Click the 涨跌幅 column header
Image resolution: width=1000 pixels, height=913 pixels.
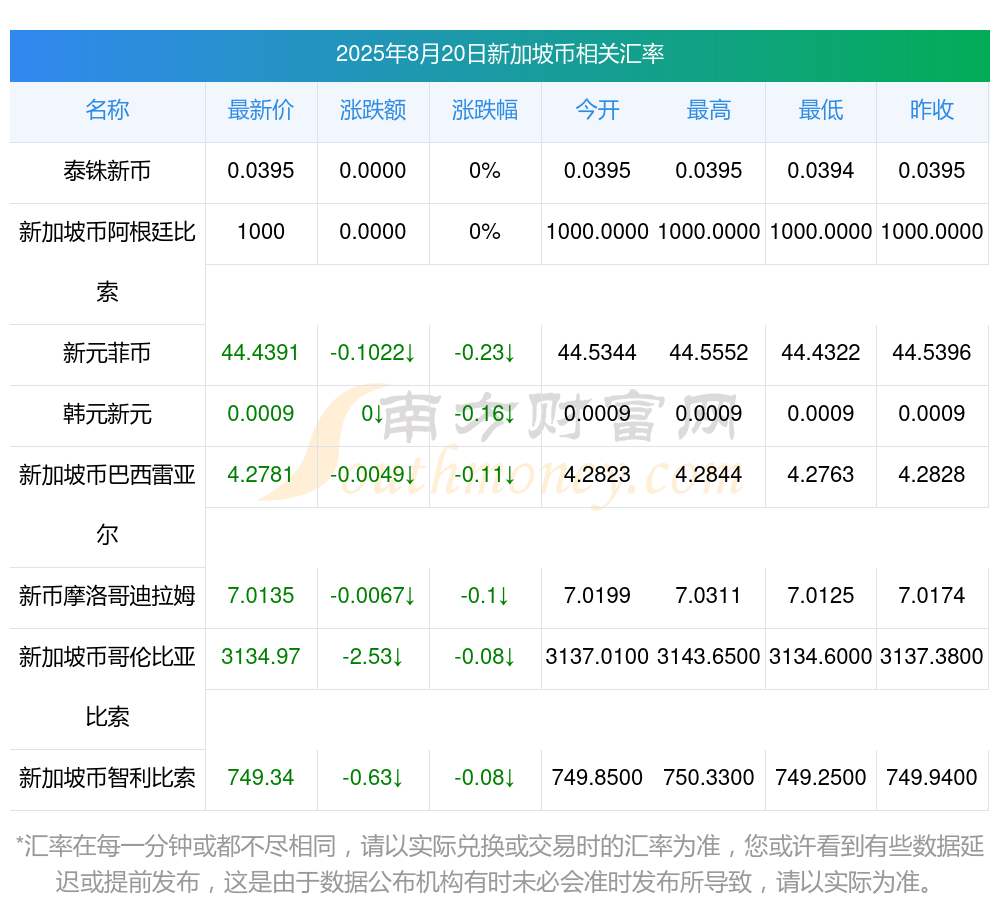[x=485, y=110]
